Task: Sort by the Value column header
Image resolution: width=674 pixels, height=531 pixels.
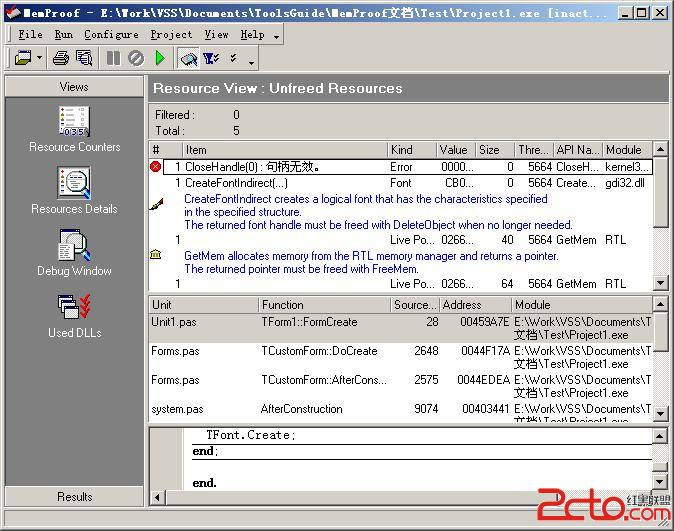Action: coord(455,150)
